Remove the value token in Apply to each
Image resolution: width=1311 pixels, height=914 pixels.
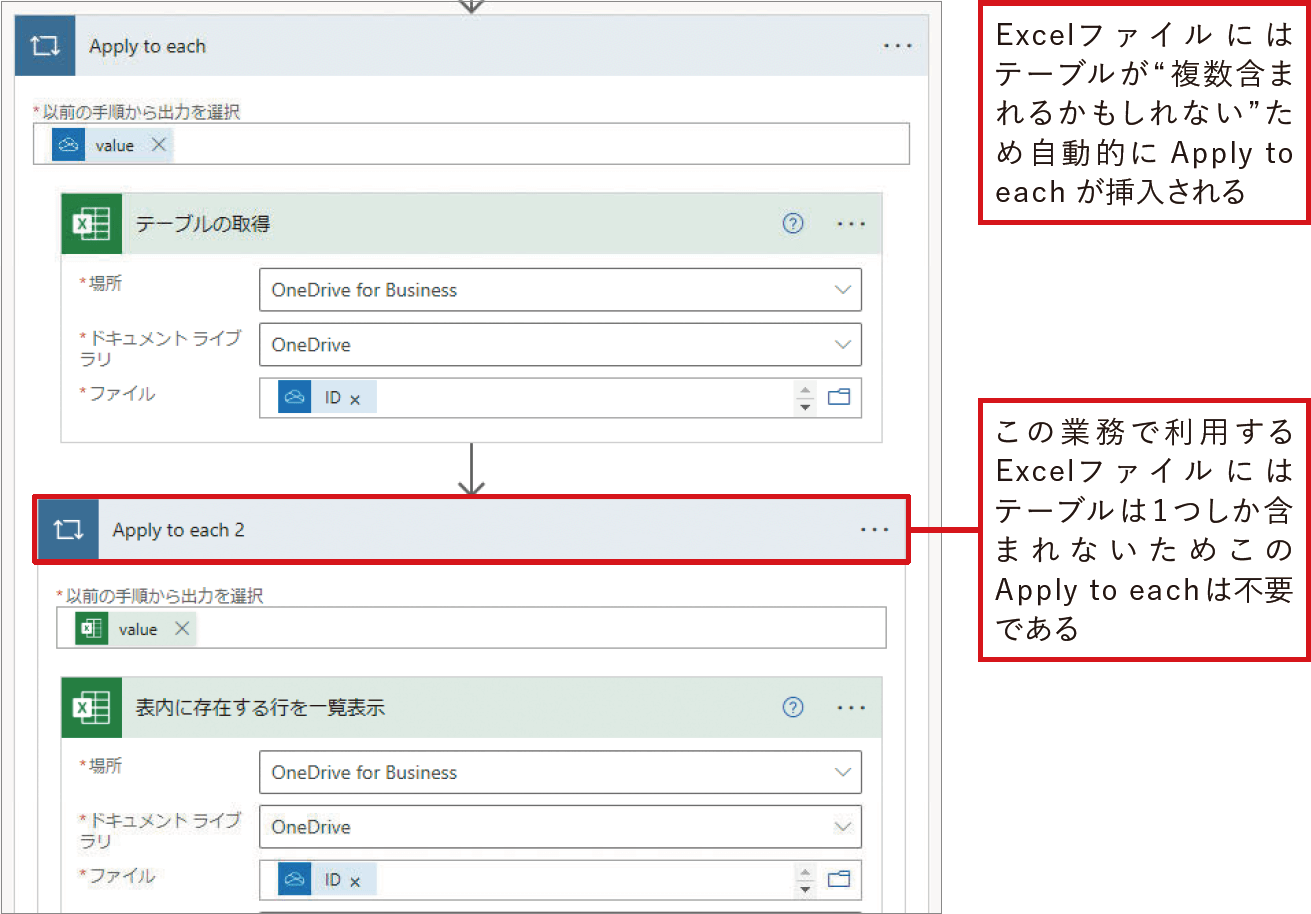coord(158,145)
